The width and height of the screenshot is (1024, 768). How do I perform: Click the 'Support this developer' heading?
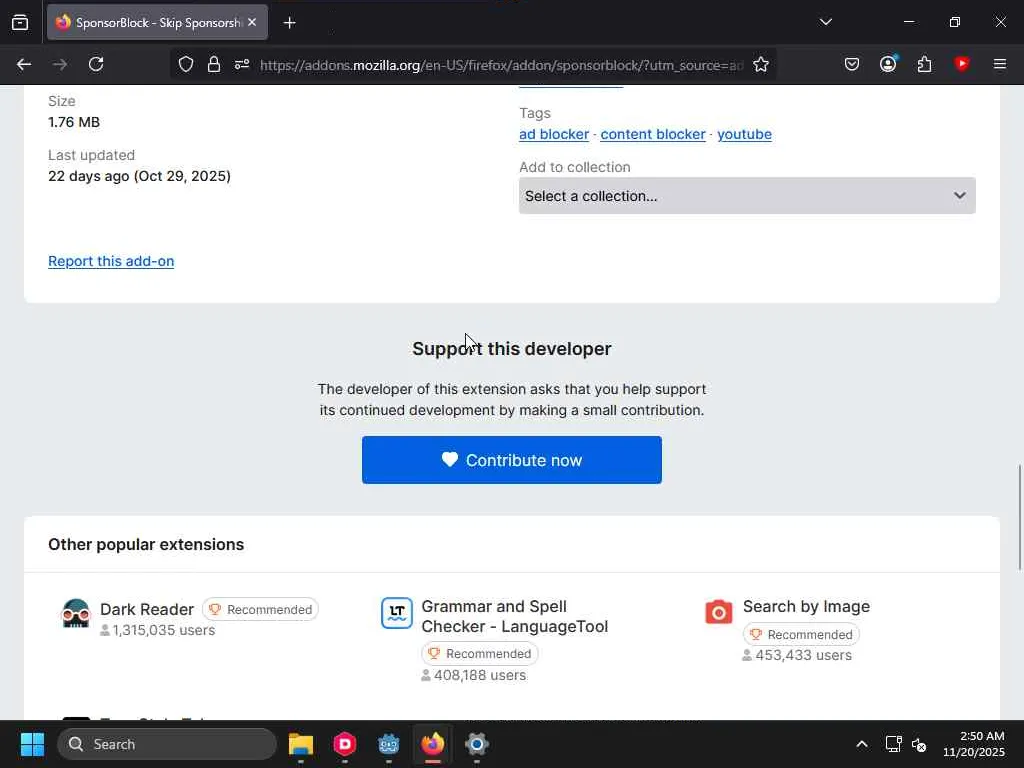click(512, 349)
